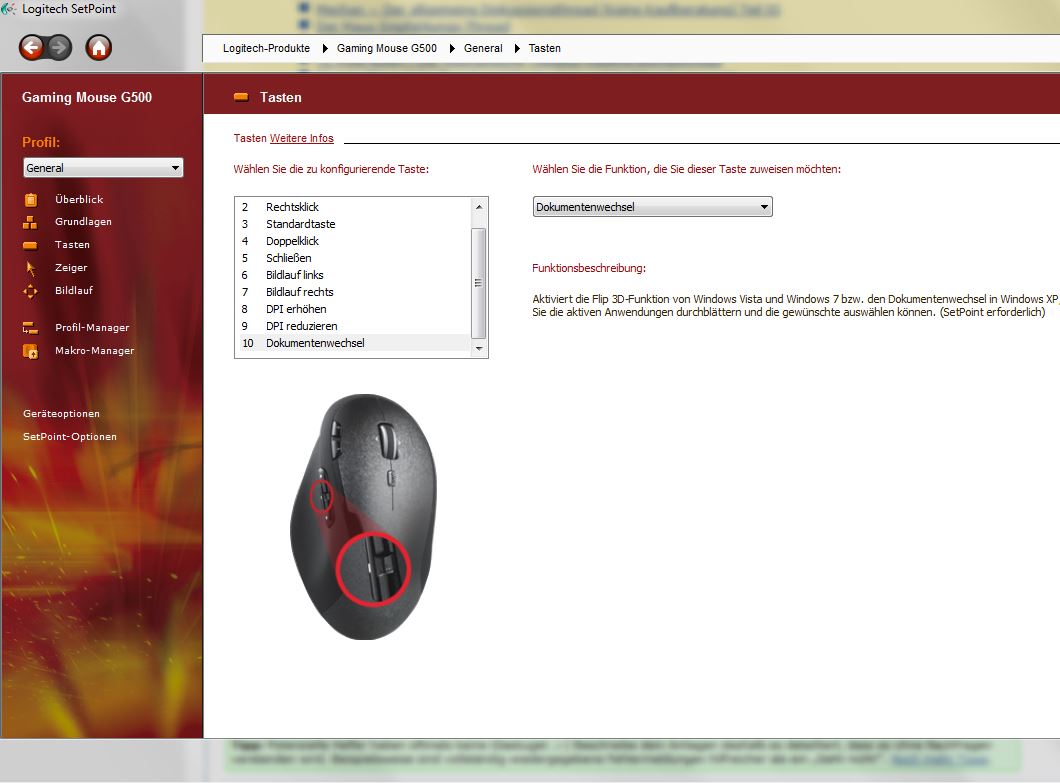Select button 8 DPI erhöhen in list
The image size is (1060, 783).
pos(354,309)
